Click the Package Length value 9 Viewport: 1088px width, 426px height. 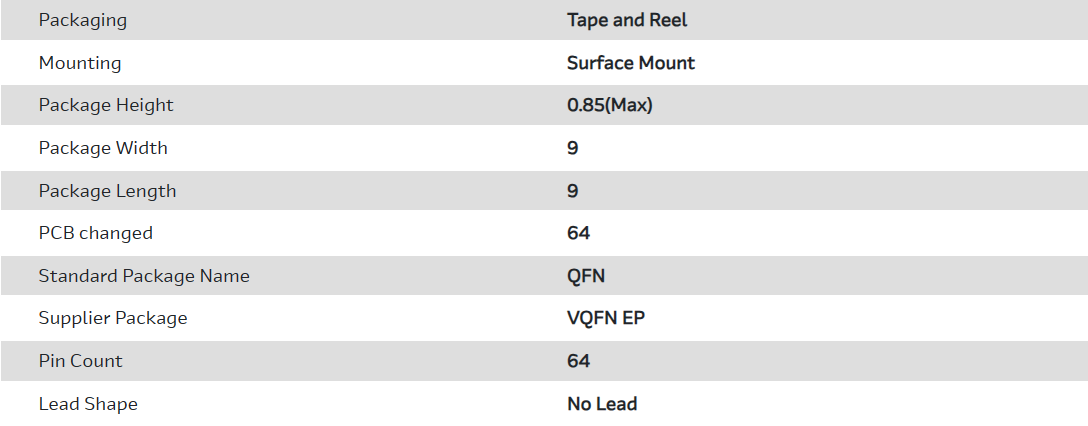pos(573,191)
